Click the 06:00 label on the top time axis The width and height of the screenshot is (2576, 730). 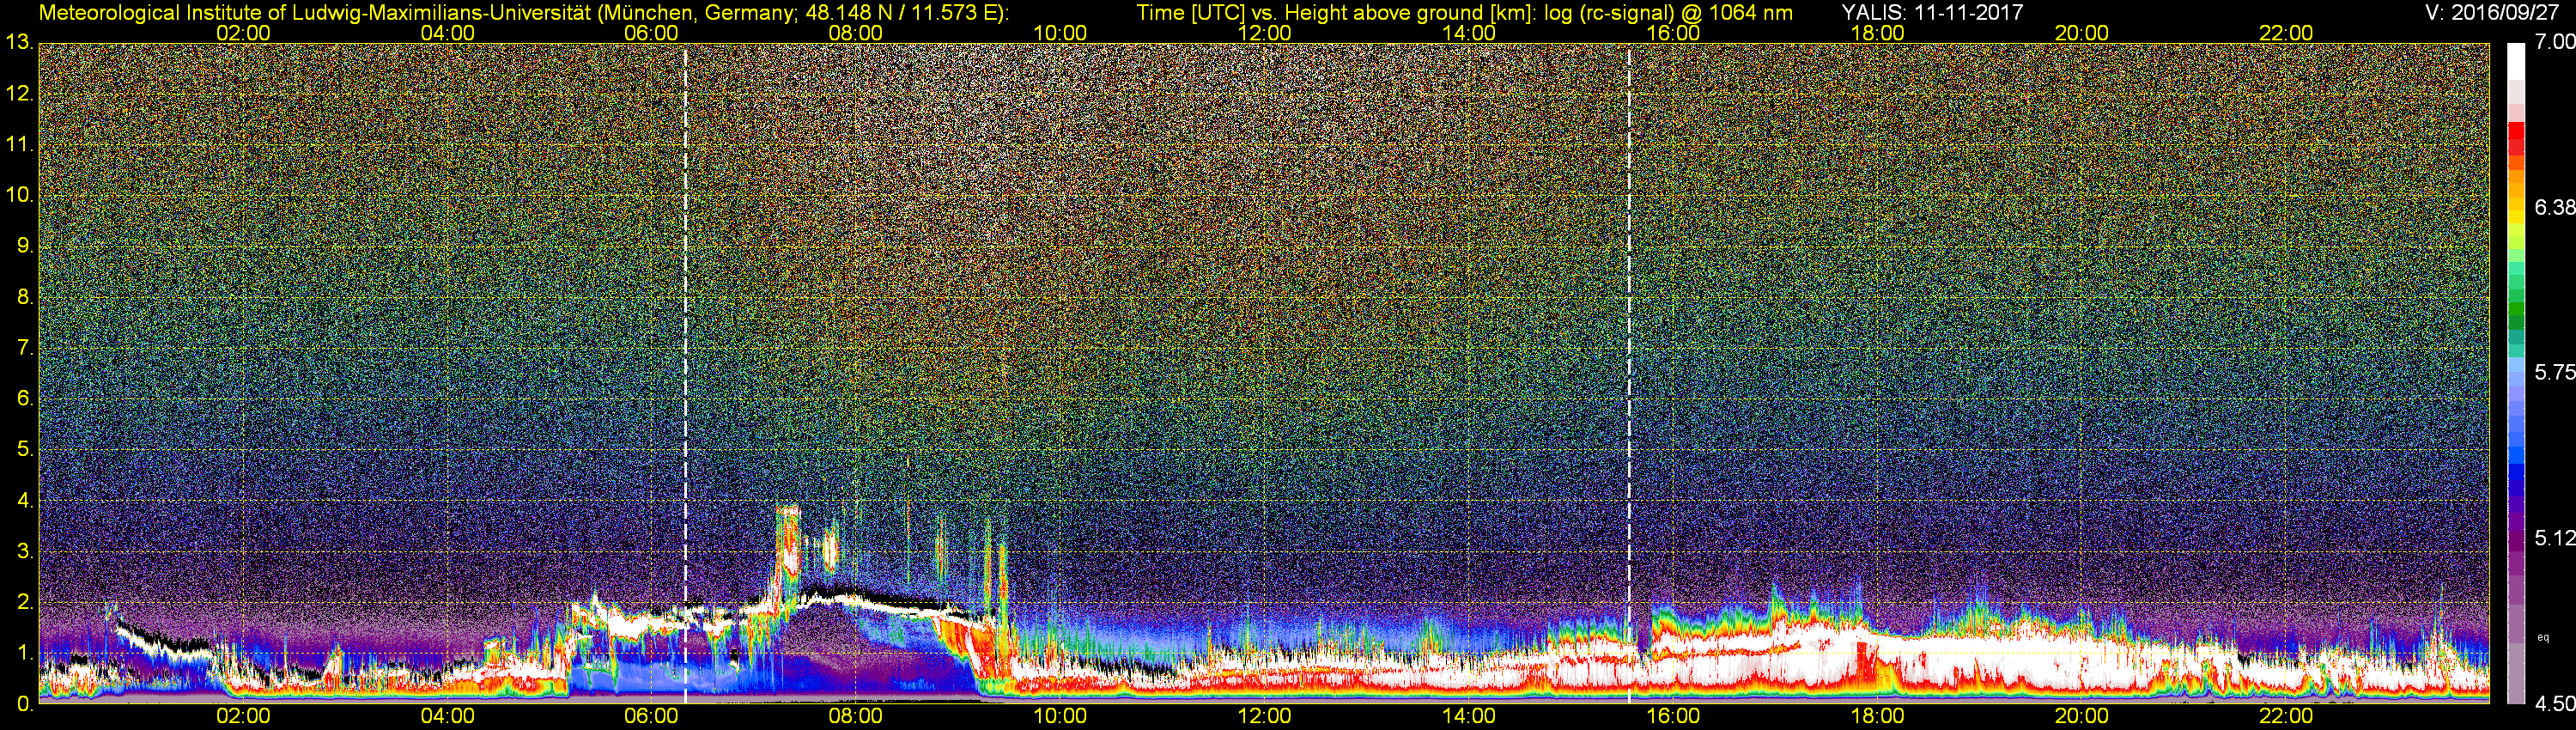[651, 33]
